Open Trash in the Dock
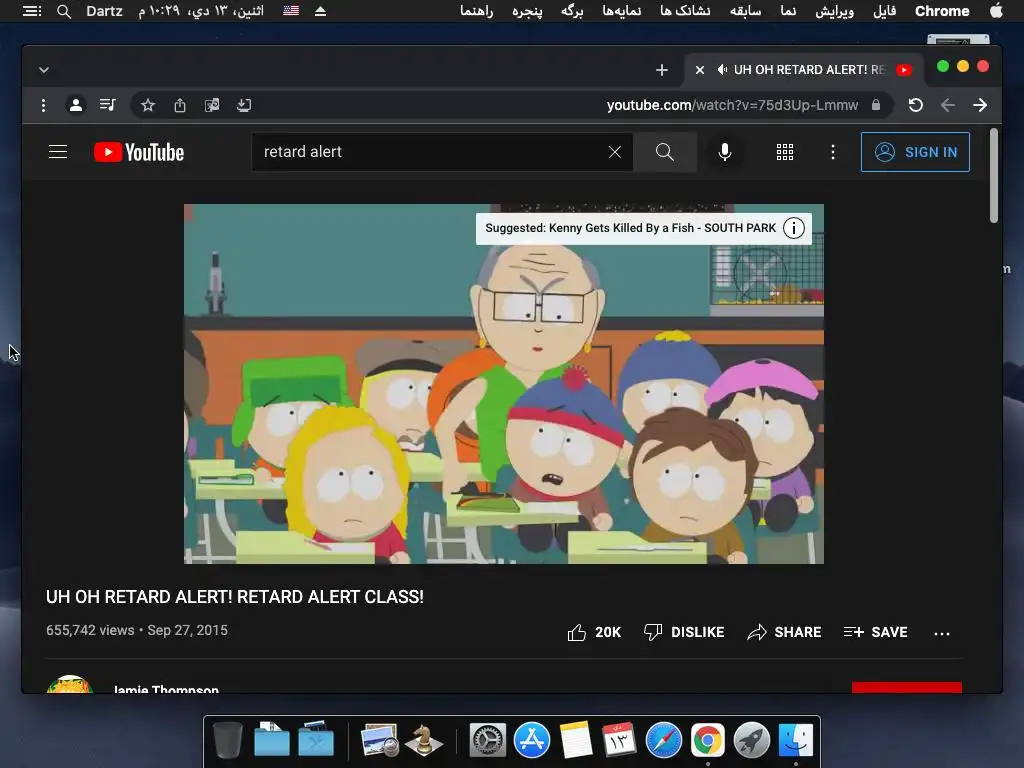 coord(228,741)
